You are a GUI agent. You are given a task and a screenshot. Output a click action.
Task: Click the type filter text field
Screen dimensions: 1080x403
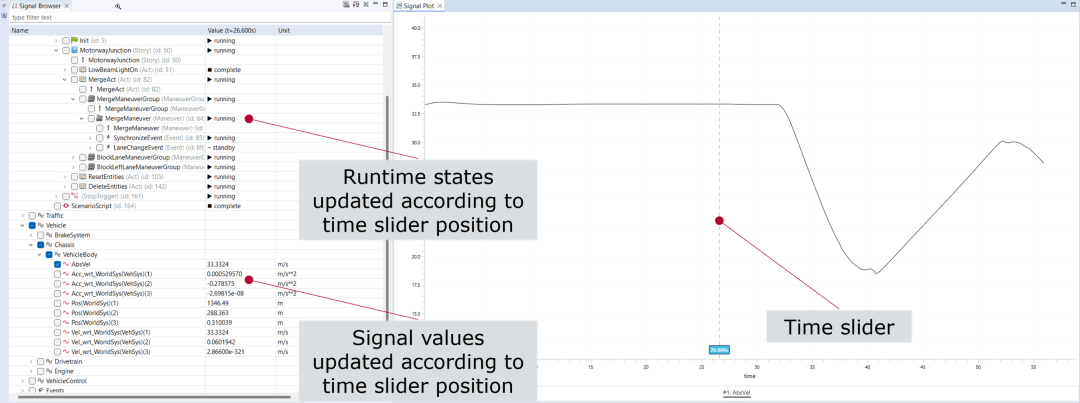pos(196,17)
